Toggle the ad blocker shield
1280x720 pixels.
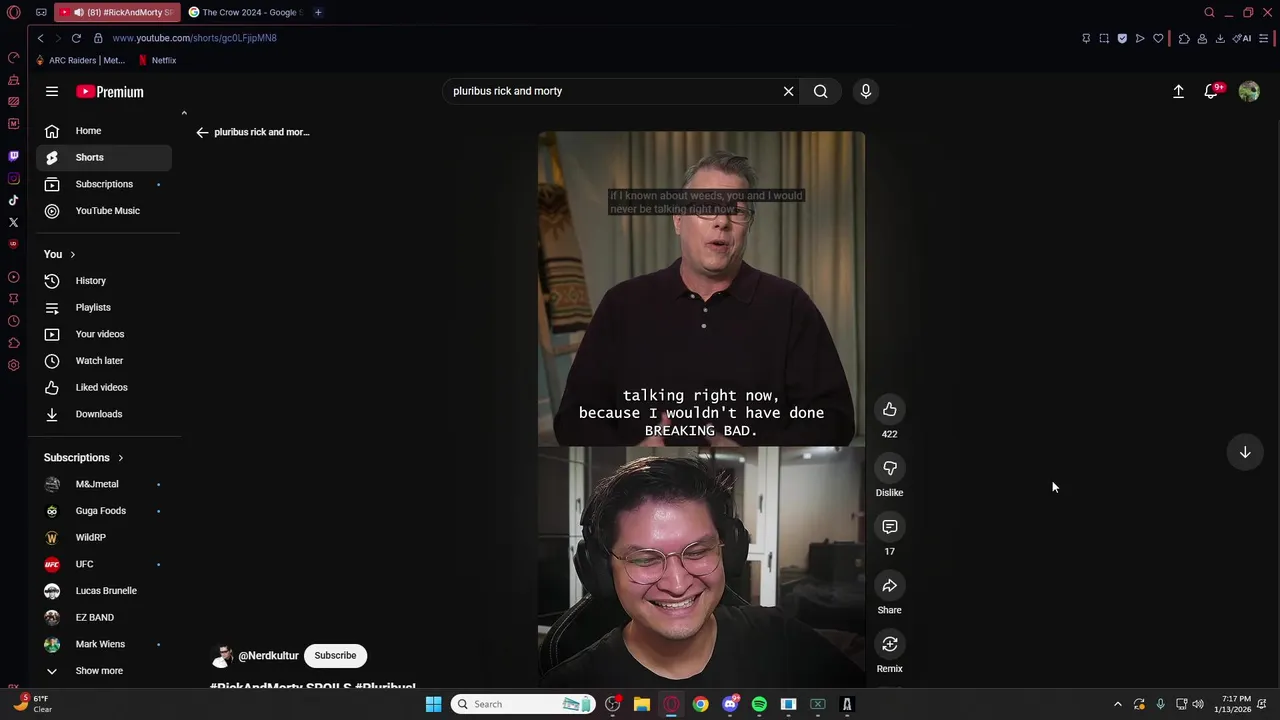click(x=1122, y=38)
